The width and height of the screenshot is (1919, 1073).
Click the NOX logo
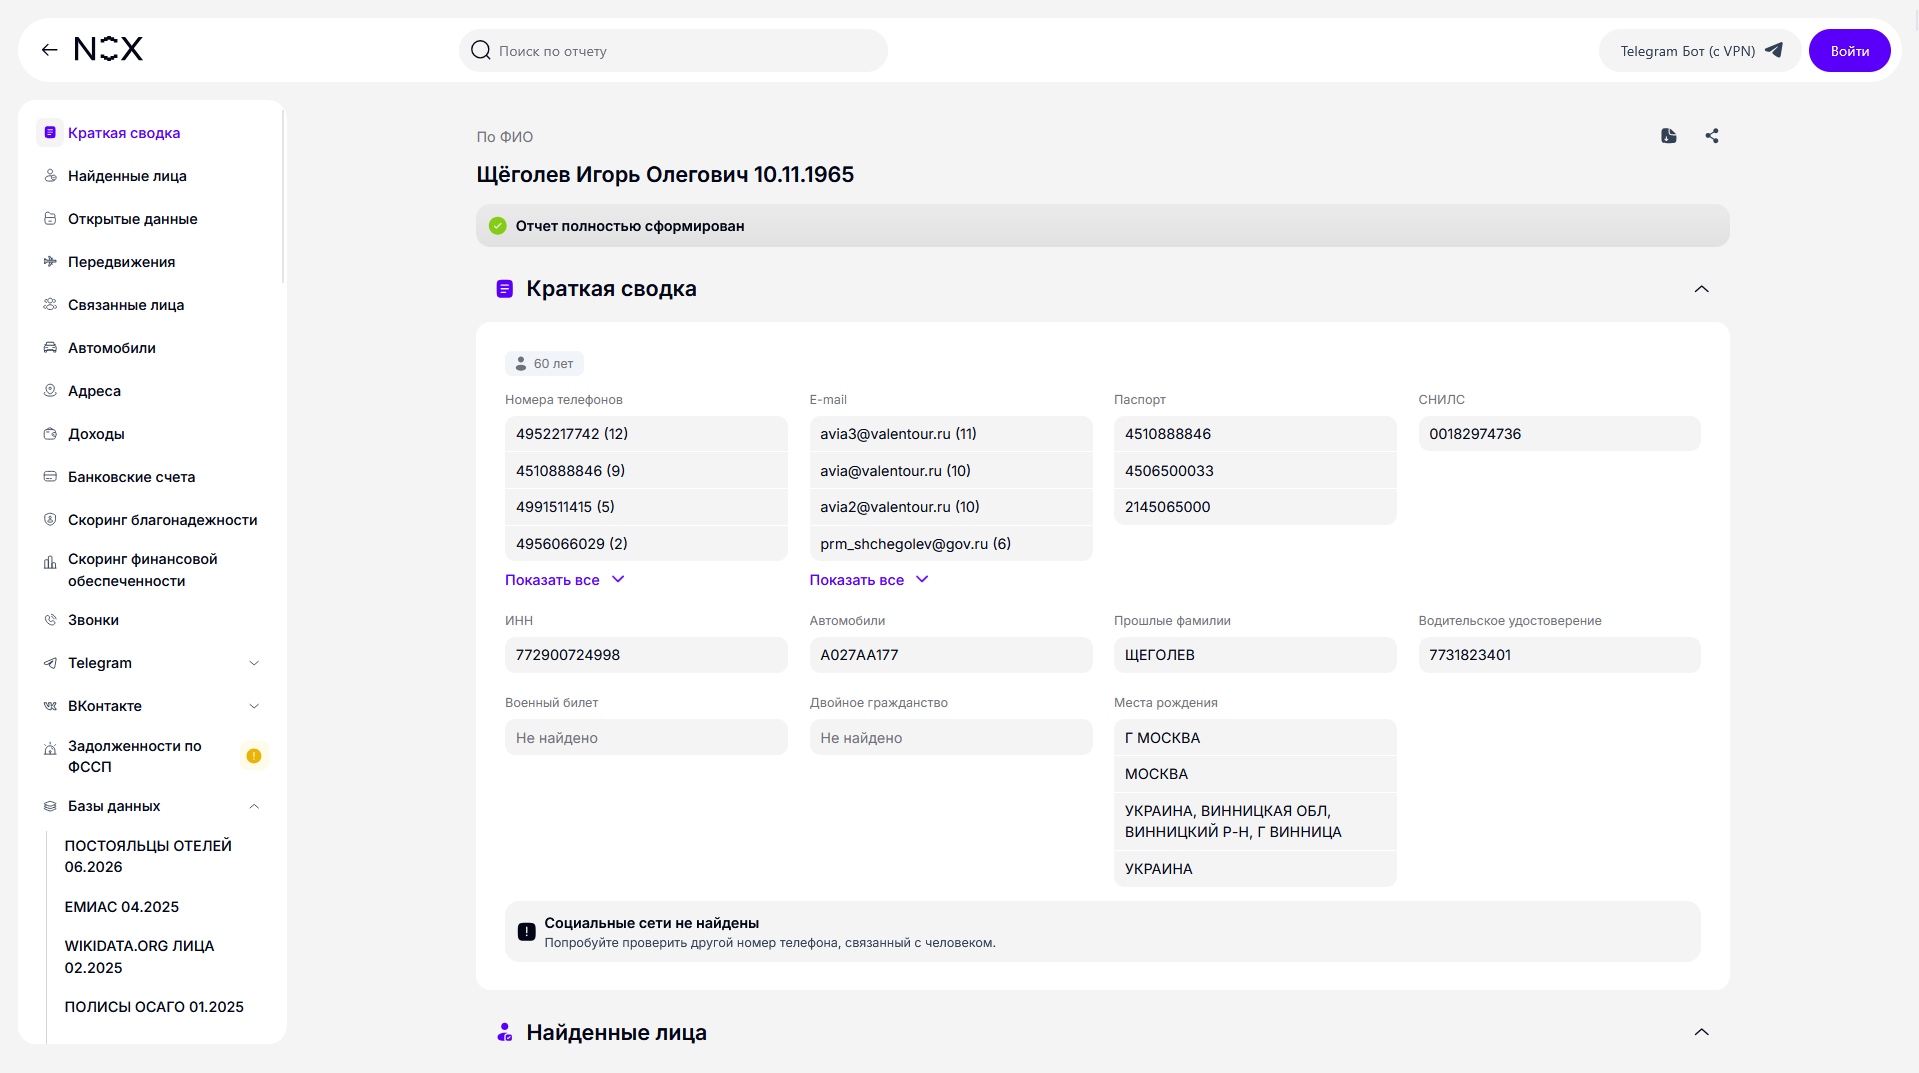[x=108, y=49]
